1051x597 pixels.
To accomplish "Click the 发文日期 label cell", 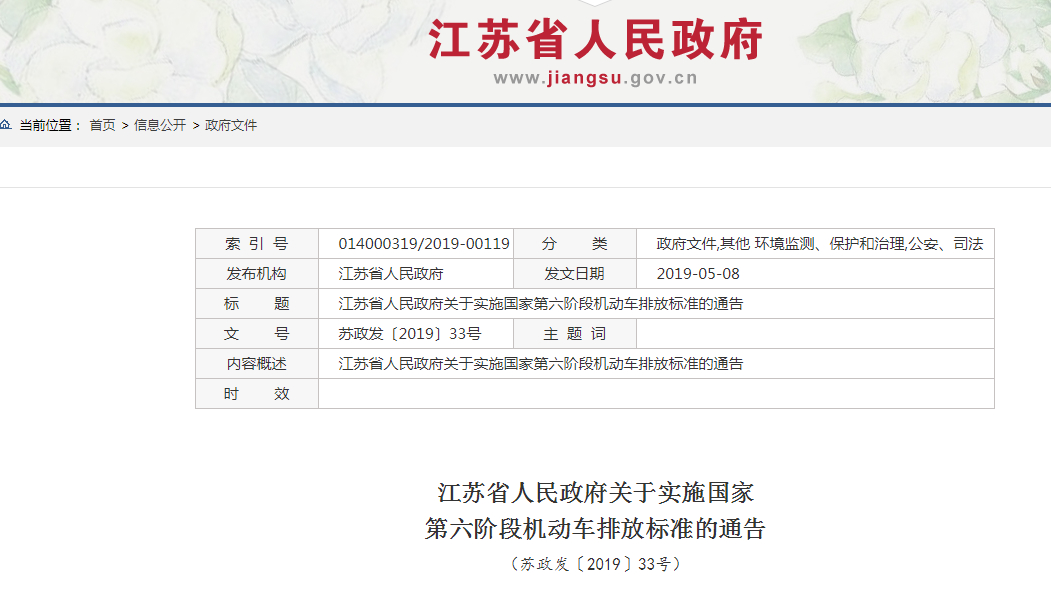I will (574, 274).
